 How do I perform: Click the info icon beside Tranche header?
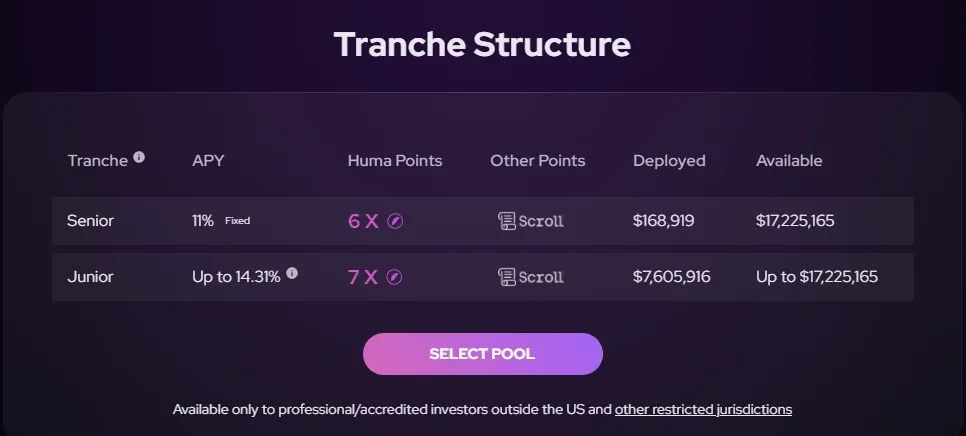tap(139, 157)
